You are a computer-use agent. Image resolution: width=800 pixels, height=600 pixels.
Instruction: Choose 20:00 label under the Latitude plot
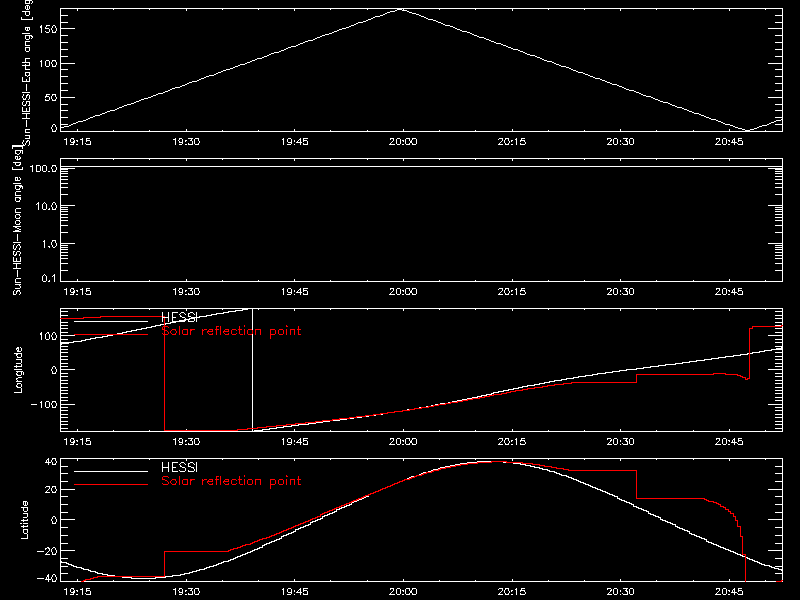pos(403,592)
